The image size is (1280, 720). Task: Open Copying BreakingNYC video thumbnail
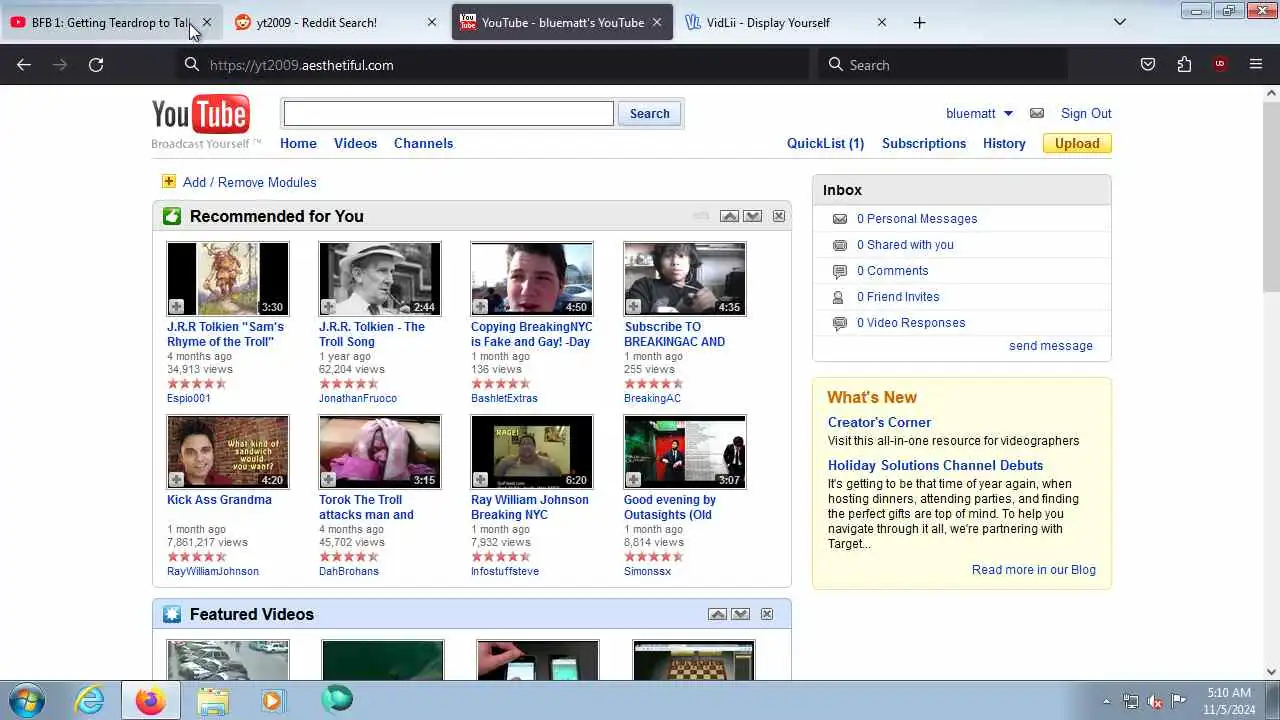click(532, 279)
